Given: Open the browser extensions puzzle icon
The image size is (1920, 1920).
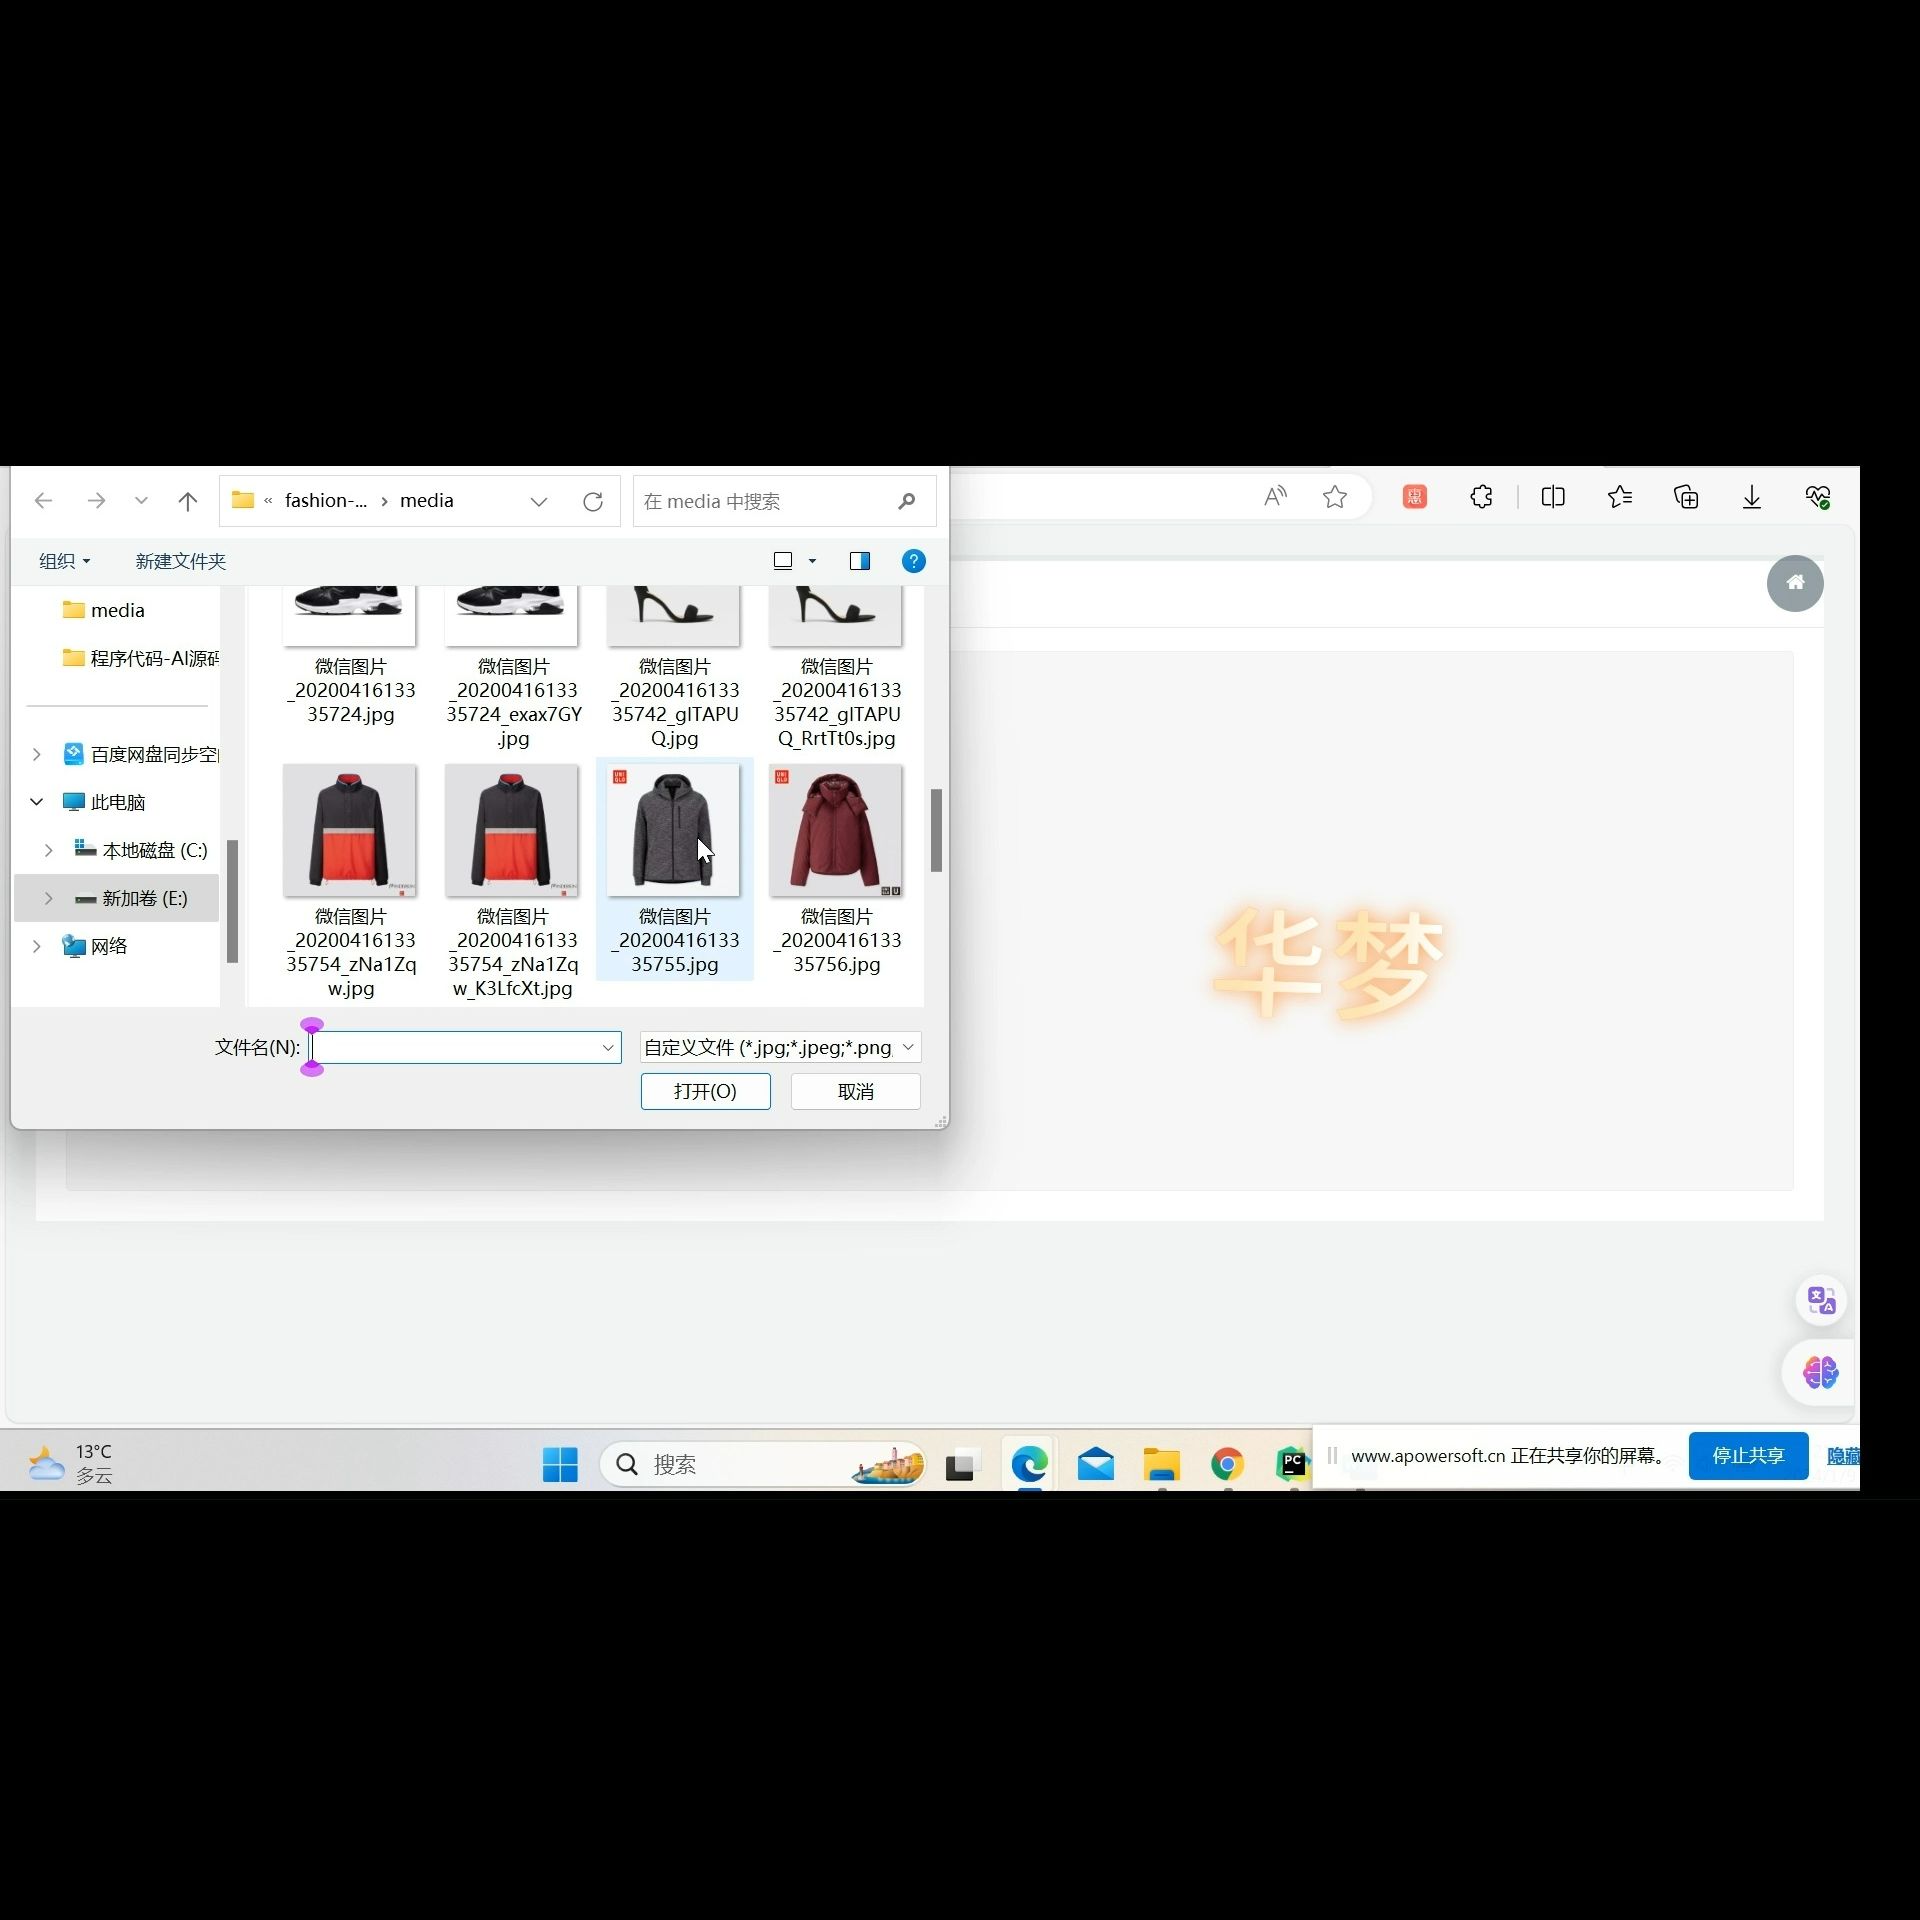Looking at the screenshot, I should 1481,497.
